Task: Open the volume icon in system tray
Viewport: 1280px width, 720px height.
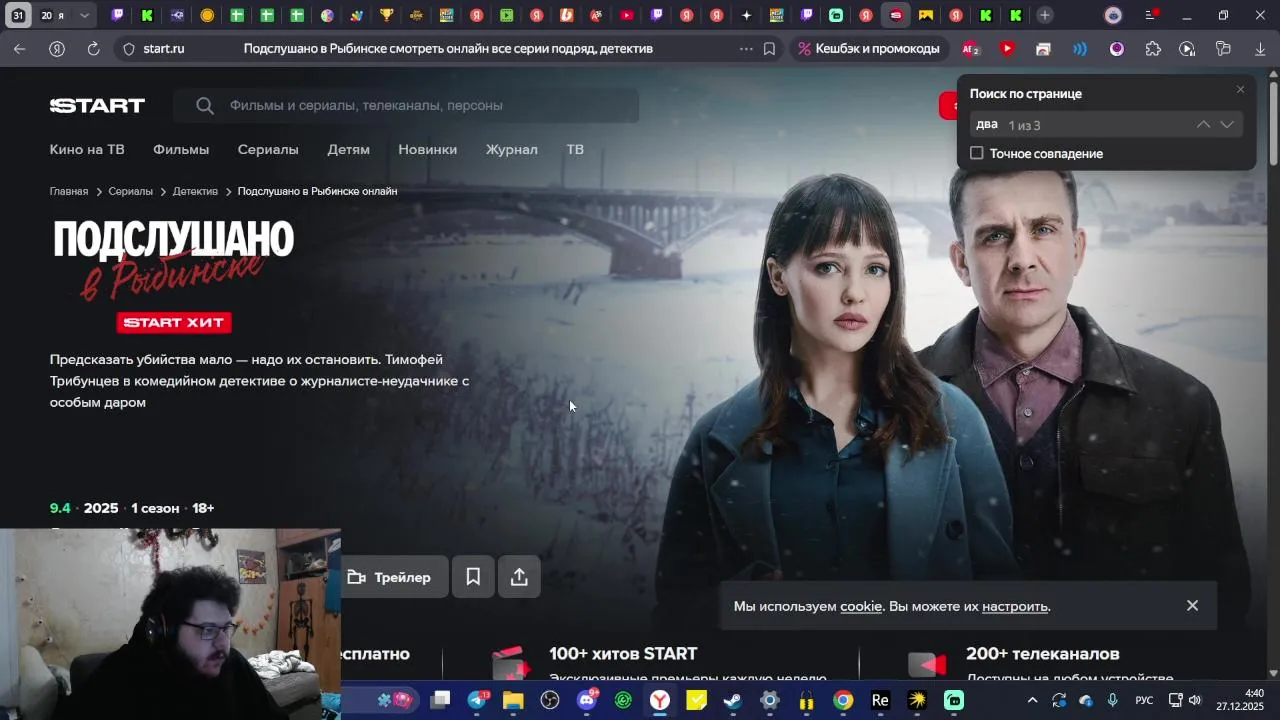Action: pyautogui.click(x=1194, y=700)
